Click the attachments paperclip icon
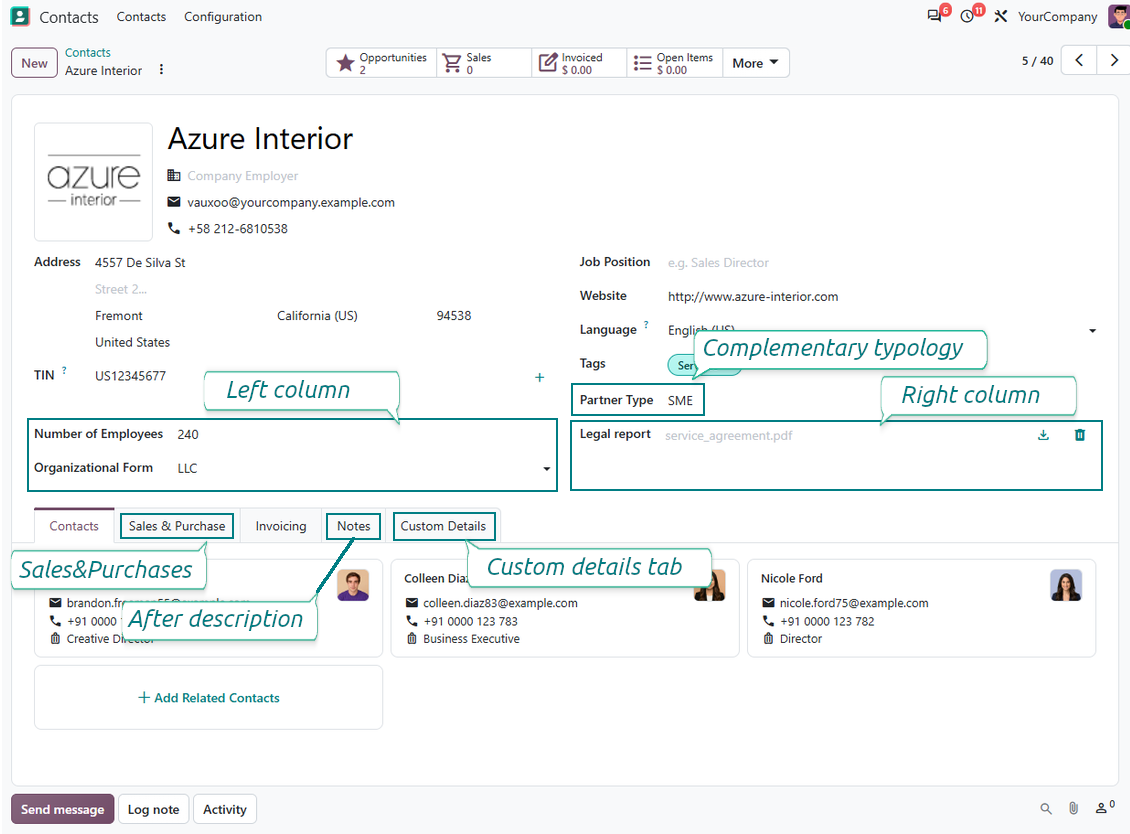Image resolution: width=1130 pixels, height=834 pixels. [x=1073, y=809]
